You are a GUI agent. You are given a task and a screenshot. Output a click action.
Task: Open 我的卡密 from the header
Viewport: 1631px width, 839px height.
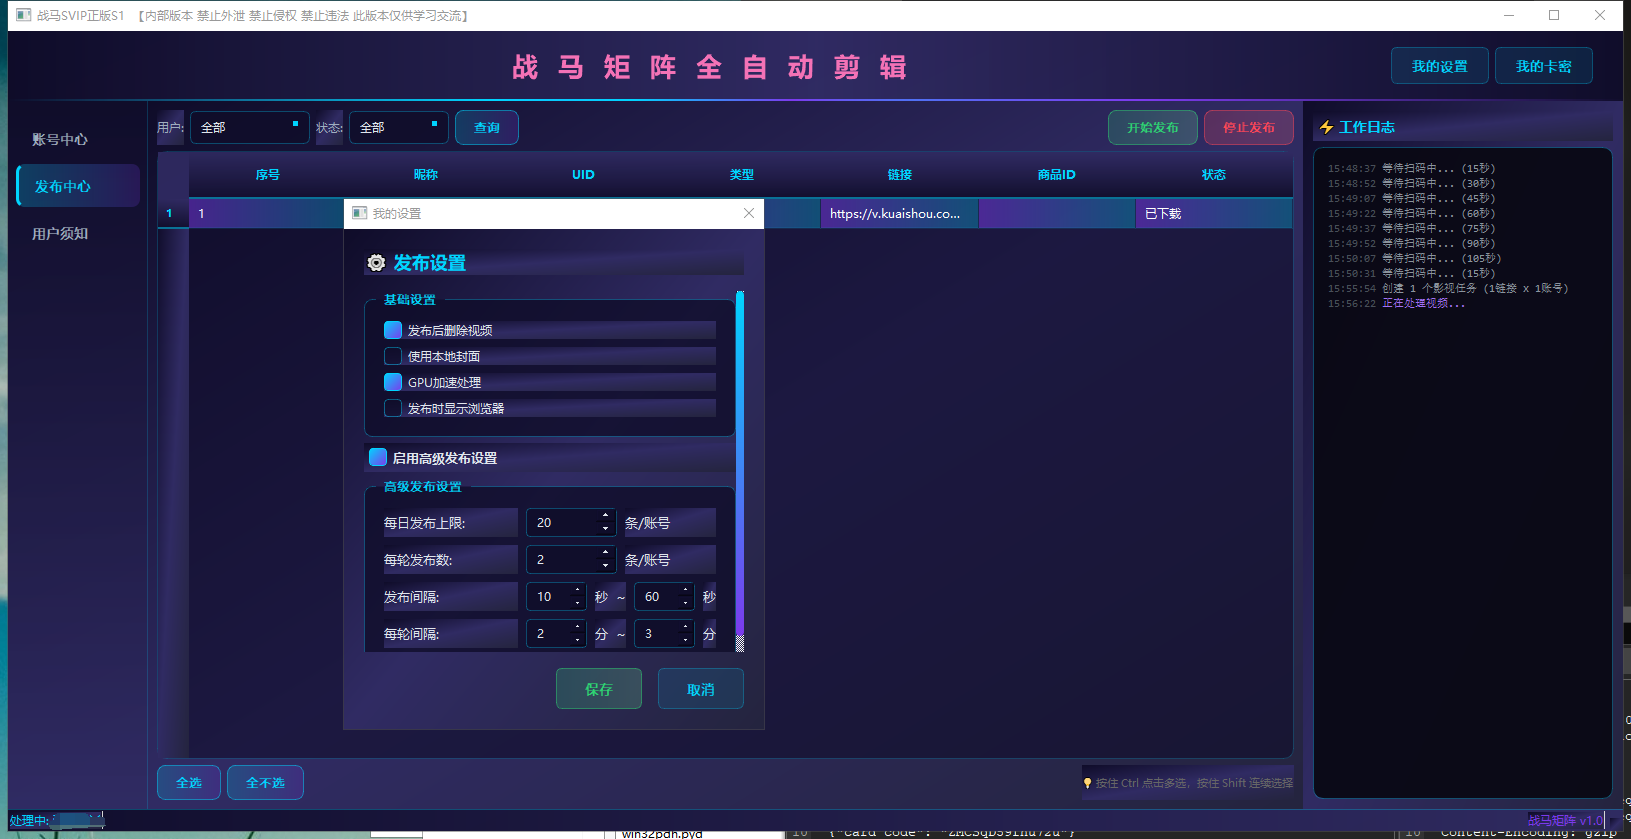1543,66
